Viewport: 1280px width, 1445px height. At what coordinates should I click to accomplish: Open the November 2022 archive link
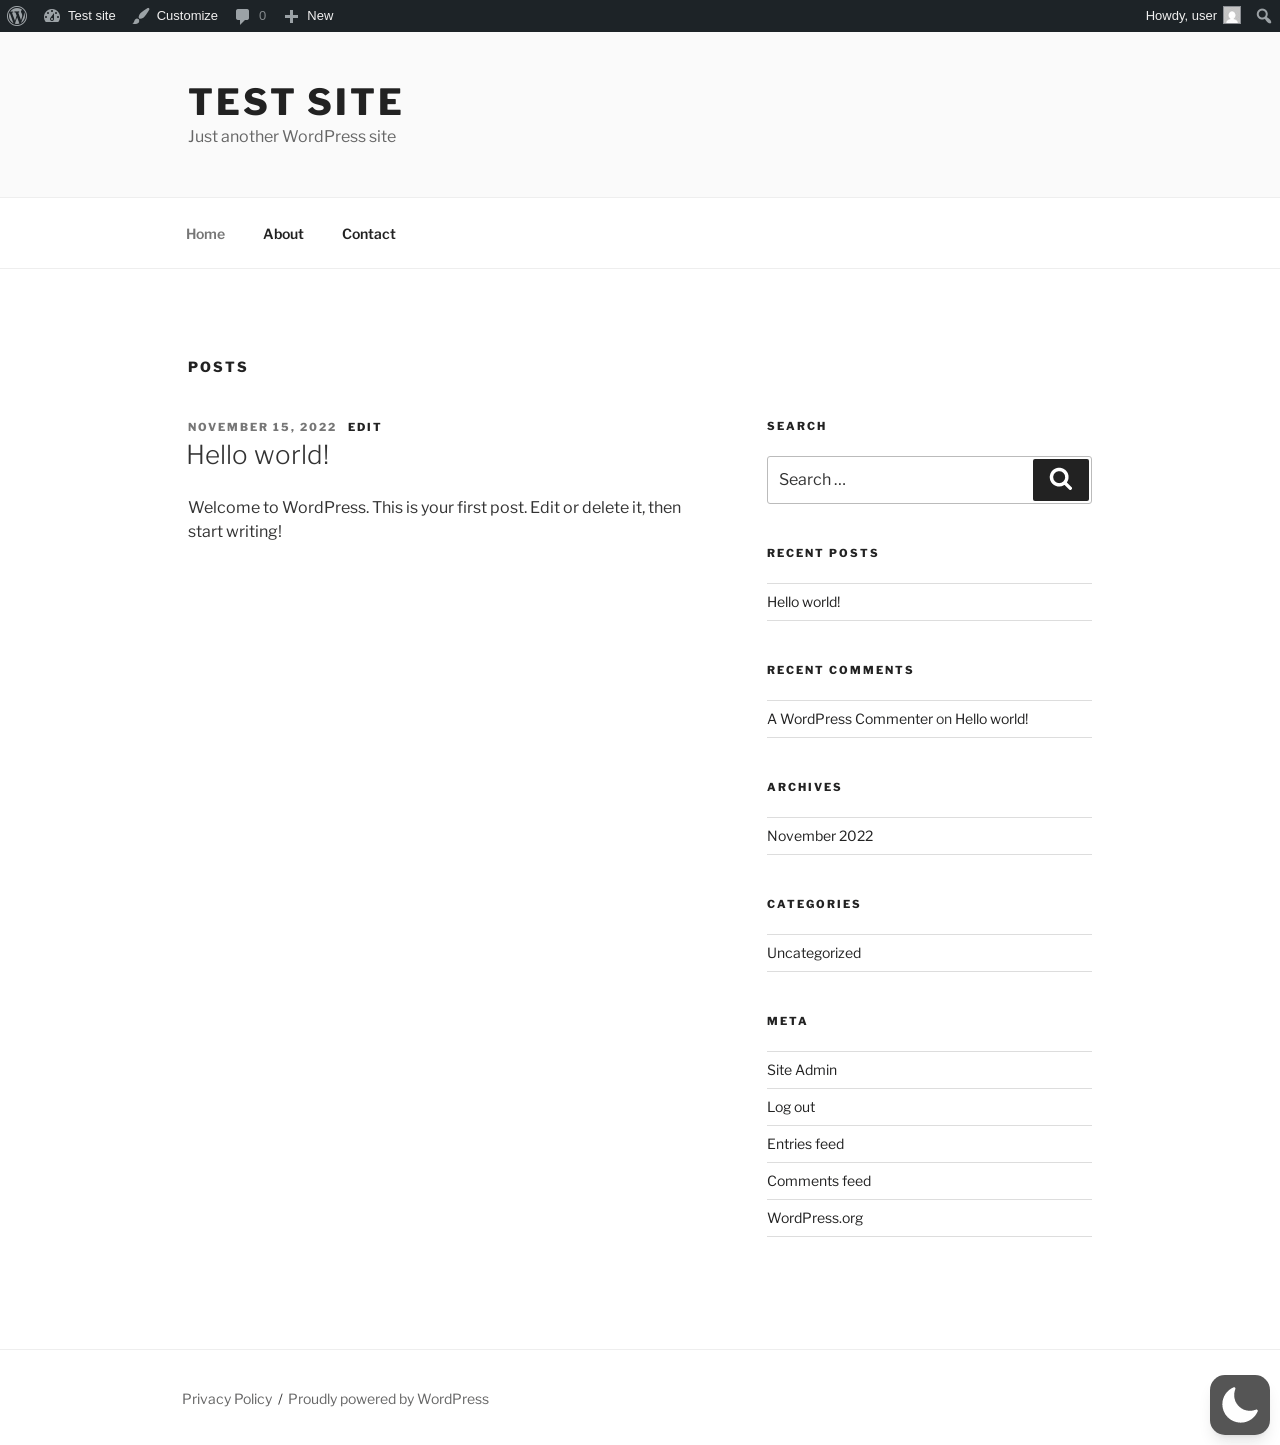[820, 836]
